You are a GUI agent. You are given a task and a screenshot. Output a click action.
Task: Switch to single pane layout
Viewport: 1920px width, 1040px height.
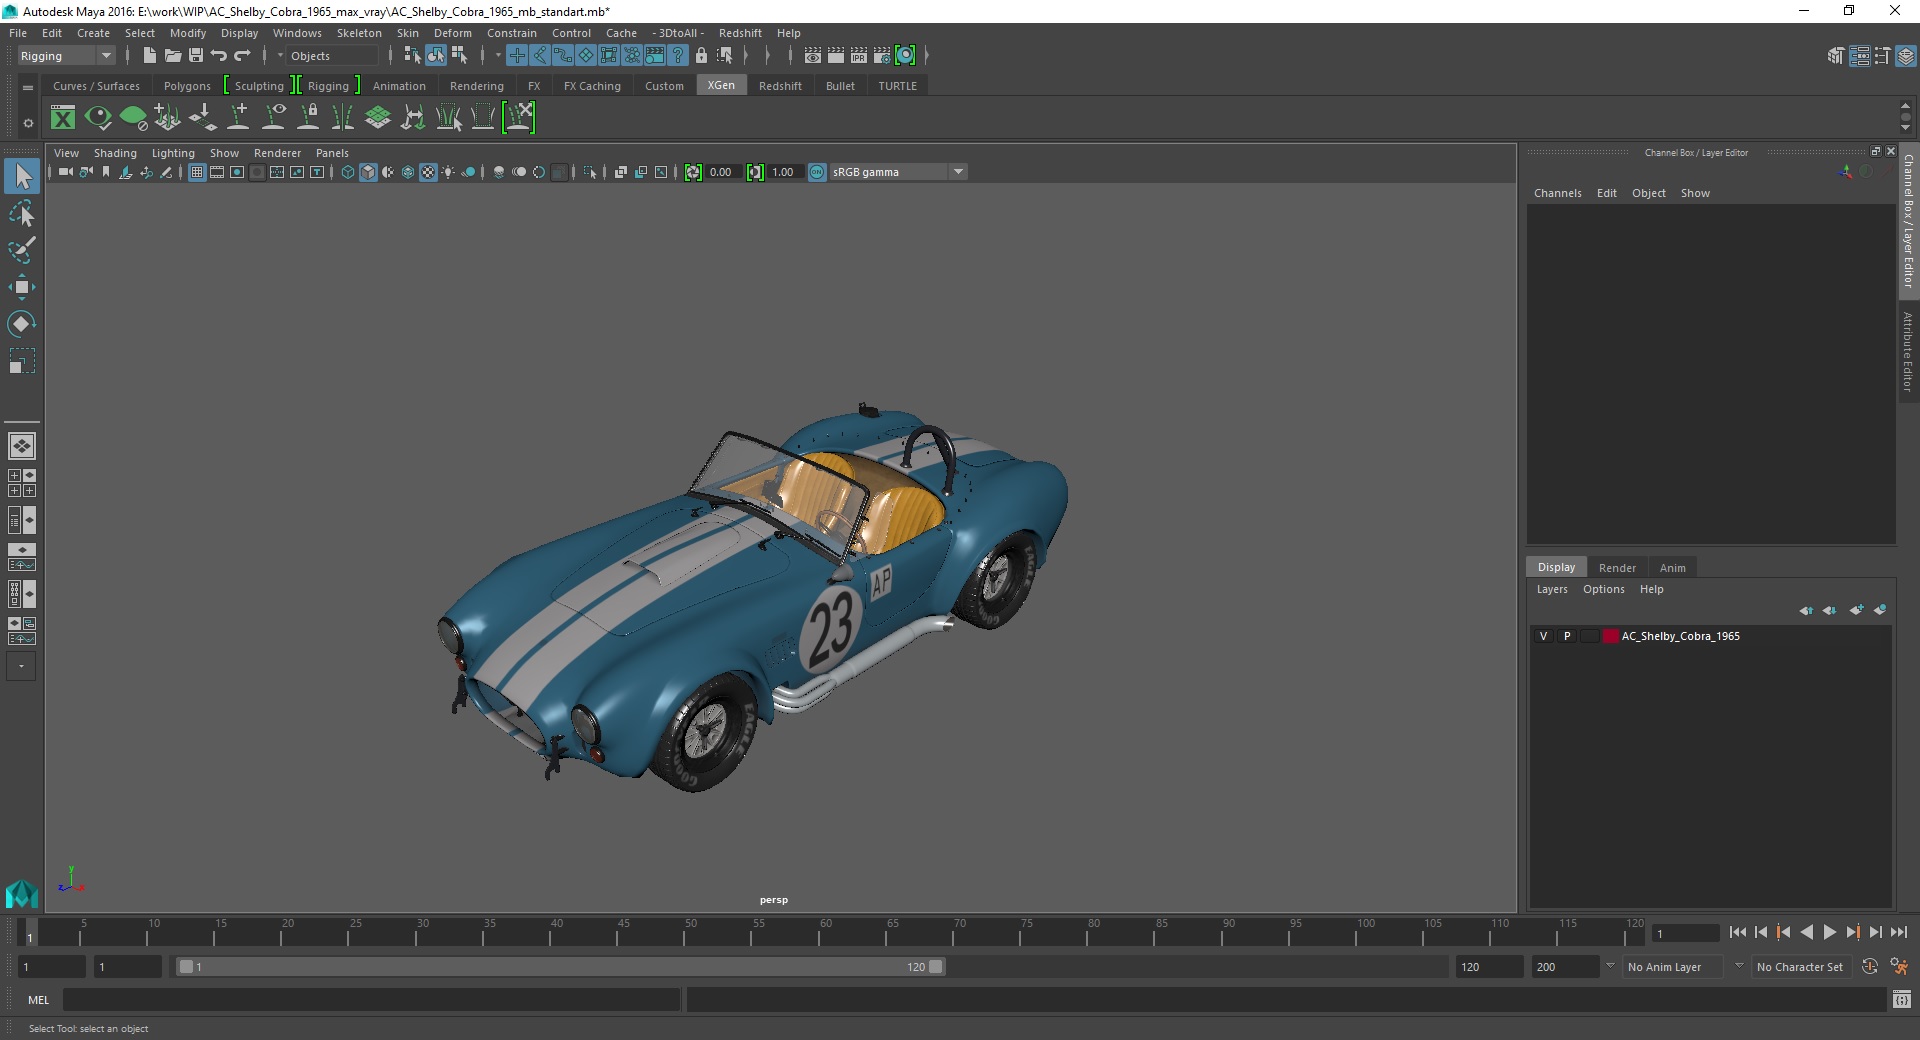(22, 446)
